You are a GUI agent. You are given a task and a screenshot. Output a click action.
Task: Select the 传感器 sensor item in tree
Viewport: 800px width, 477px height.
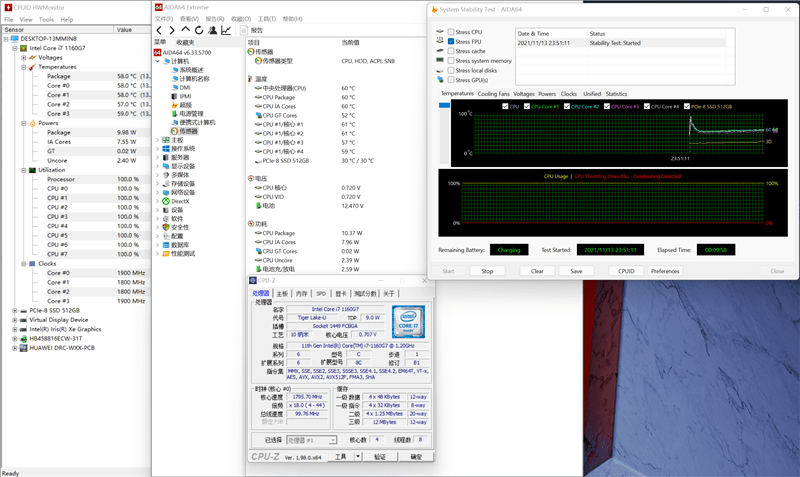click(188, 131)
